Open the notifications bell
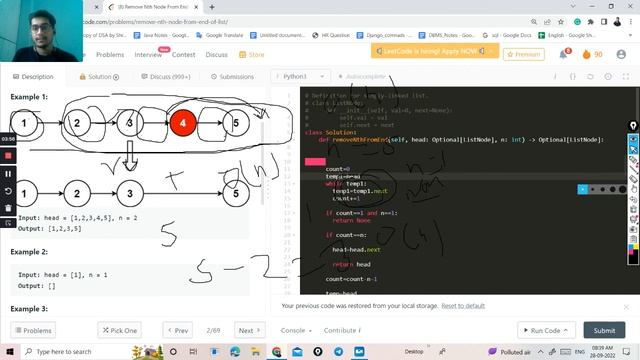The image size is (640, 360). pyautogui.click(x=563, y=54)
